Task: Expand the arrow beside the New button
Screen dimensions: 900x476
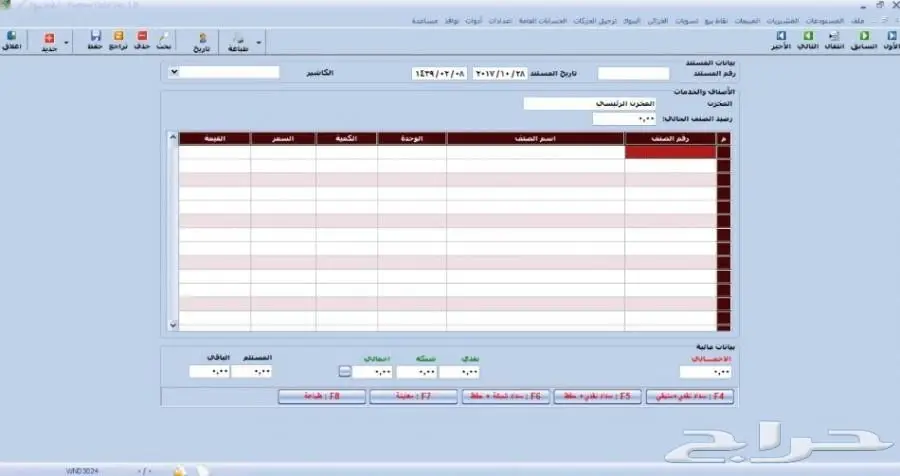Action: [67, 42]
